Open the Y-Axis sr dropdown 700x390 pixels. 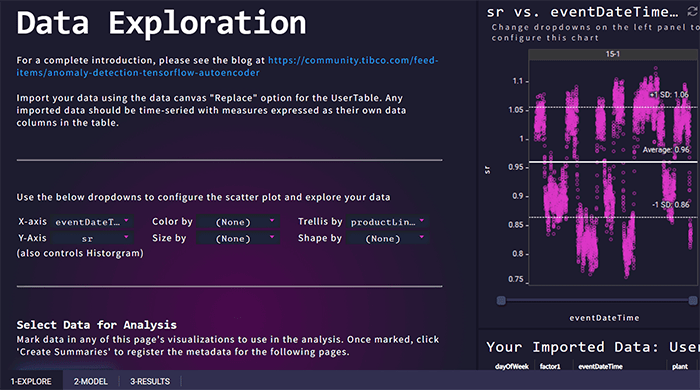click(x=92, y=238)
